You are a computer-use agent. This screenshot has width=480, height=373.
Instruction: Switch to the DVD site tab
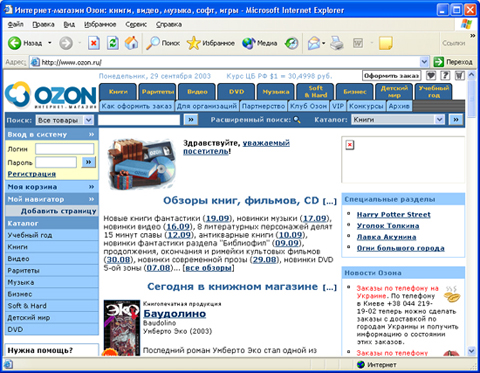[236, 92]
